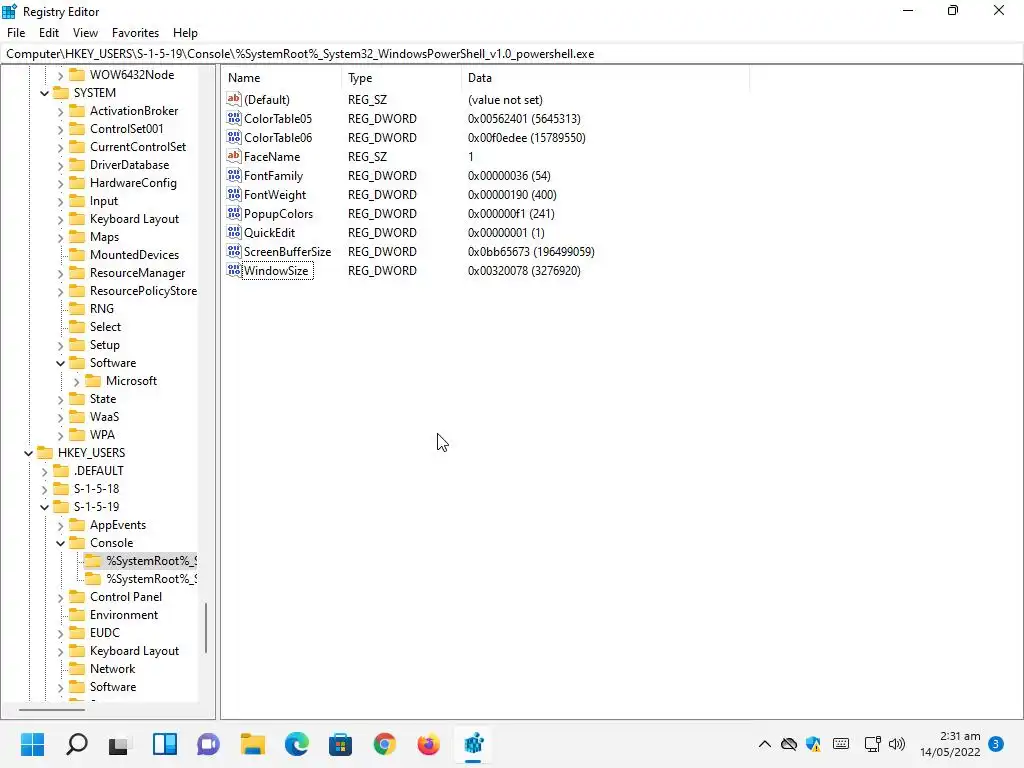Expand the S-1-5-18 key
This screenshot has width=1024, height=768.
(x=44, y=489)
